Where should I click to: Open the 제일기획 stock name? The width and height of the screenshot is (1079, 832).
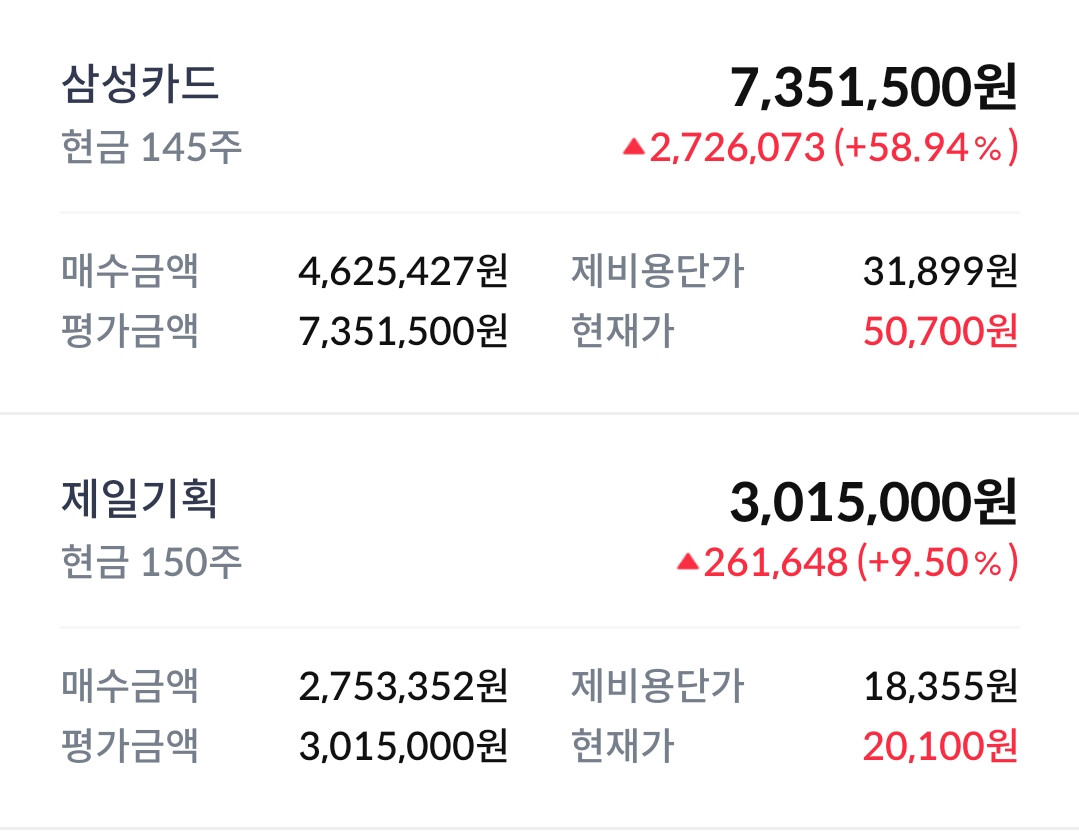[x=140, y=499]
